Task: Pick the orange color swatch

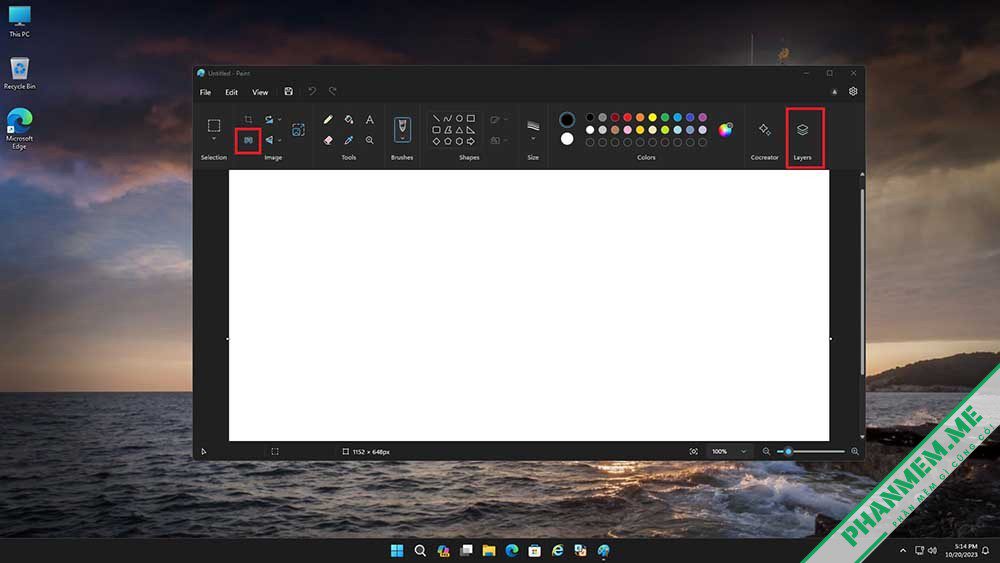Action: [x=640, y=117]
